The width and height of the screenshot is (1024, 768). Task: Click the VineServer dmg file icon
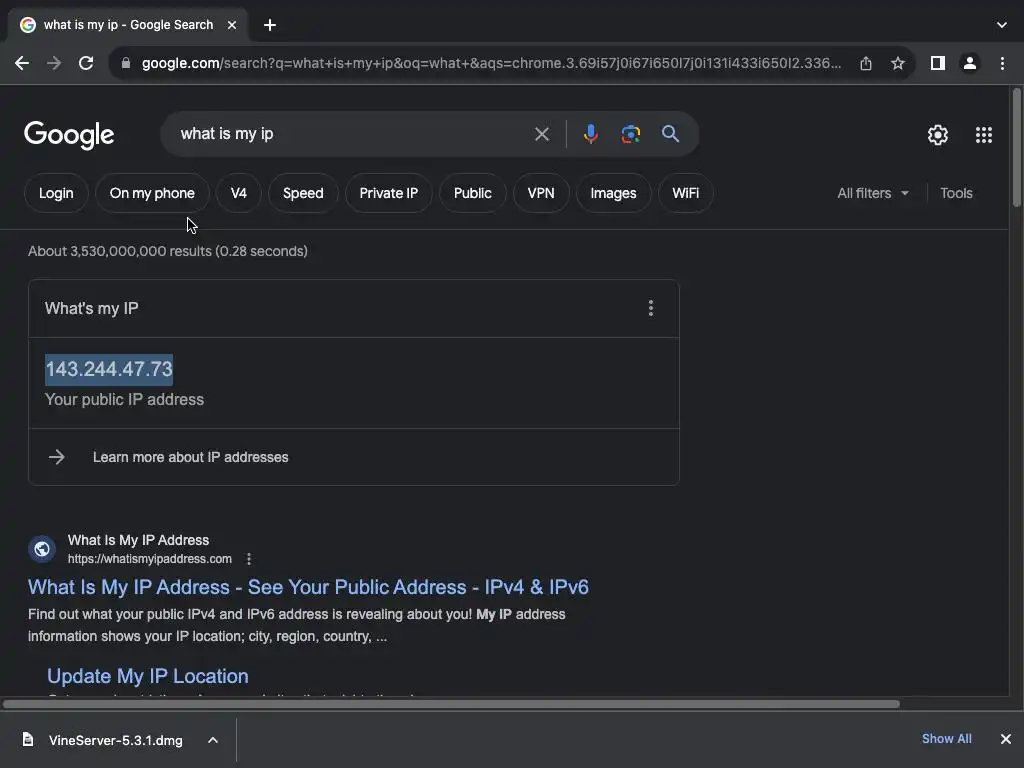27,739
